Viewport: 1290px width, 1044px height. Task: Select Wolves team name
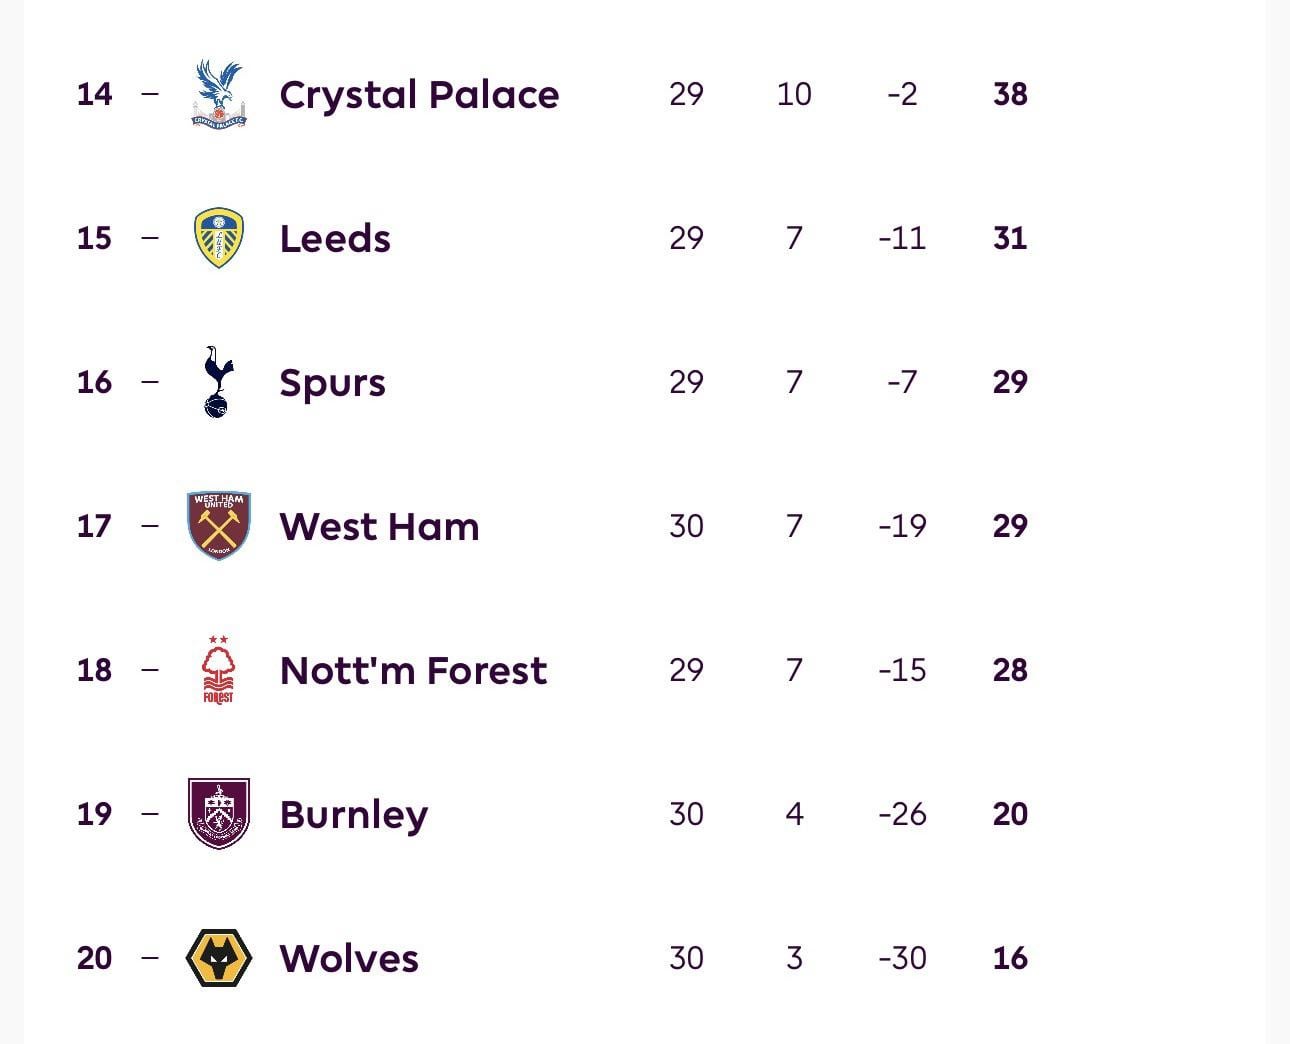pos(349,959)
